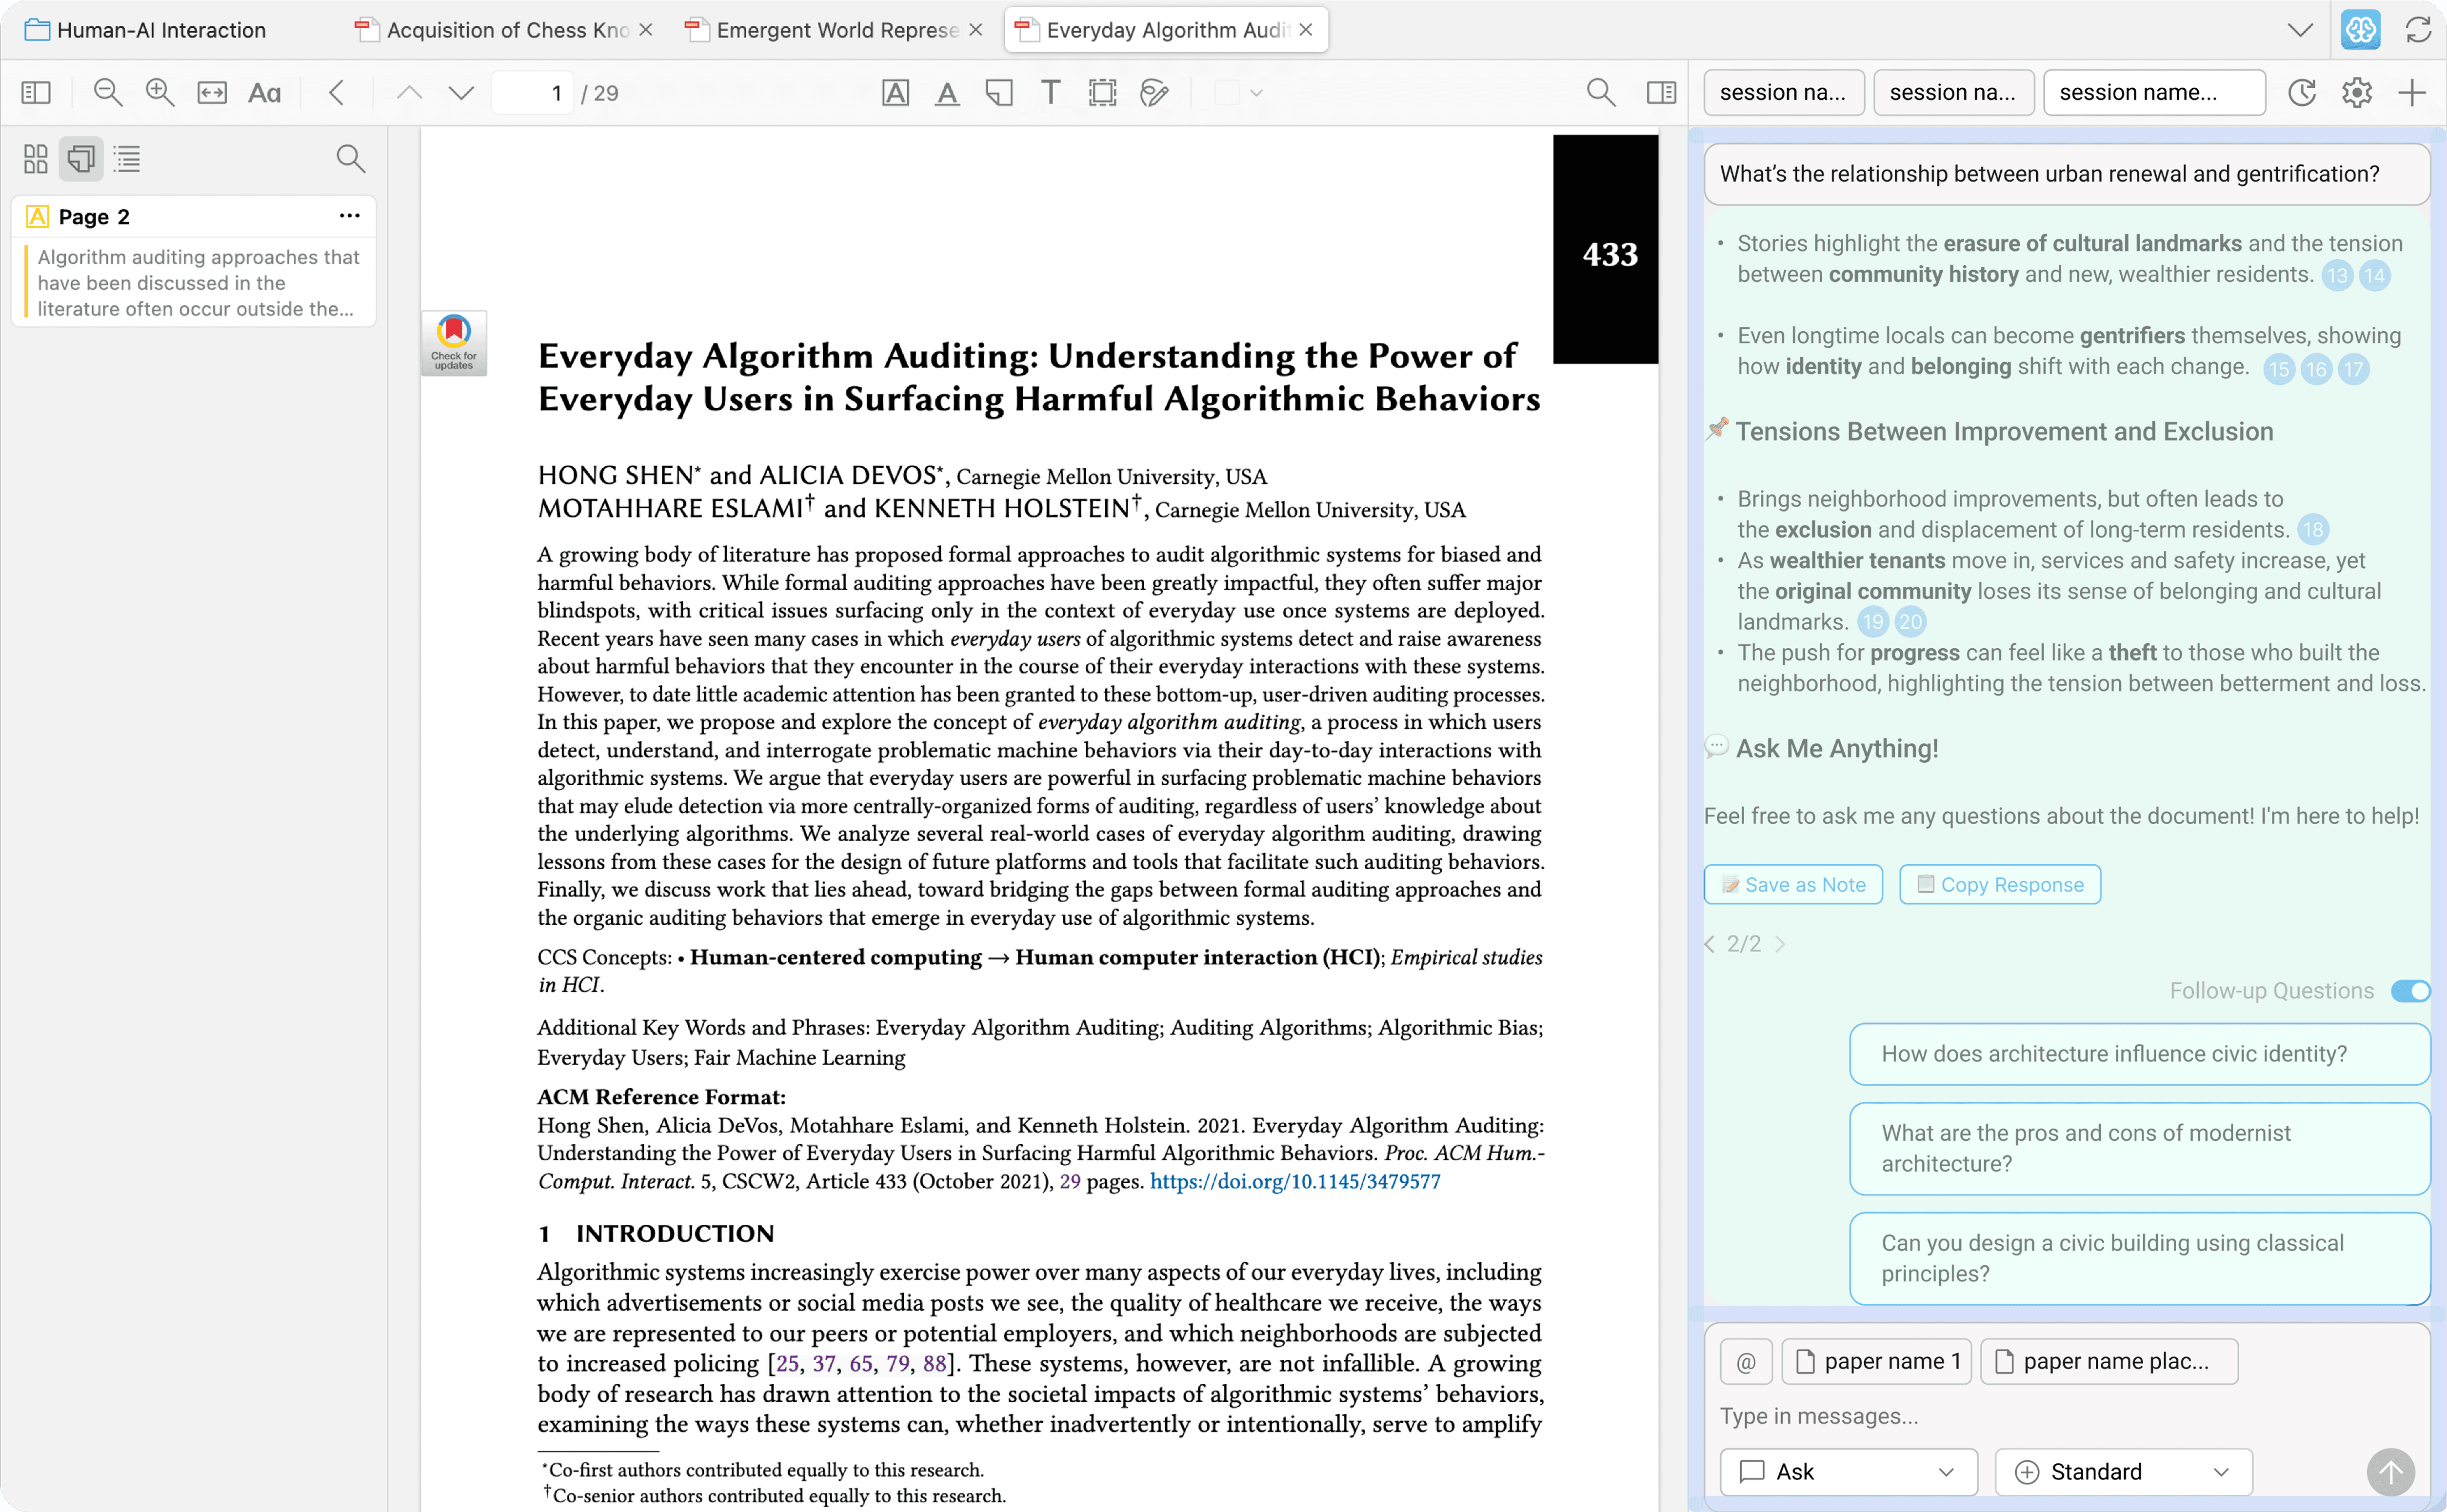Open chat session history clock icon
Image resolution: width=2447 pixels, height=1512 pixels.
[2302, 93]
